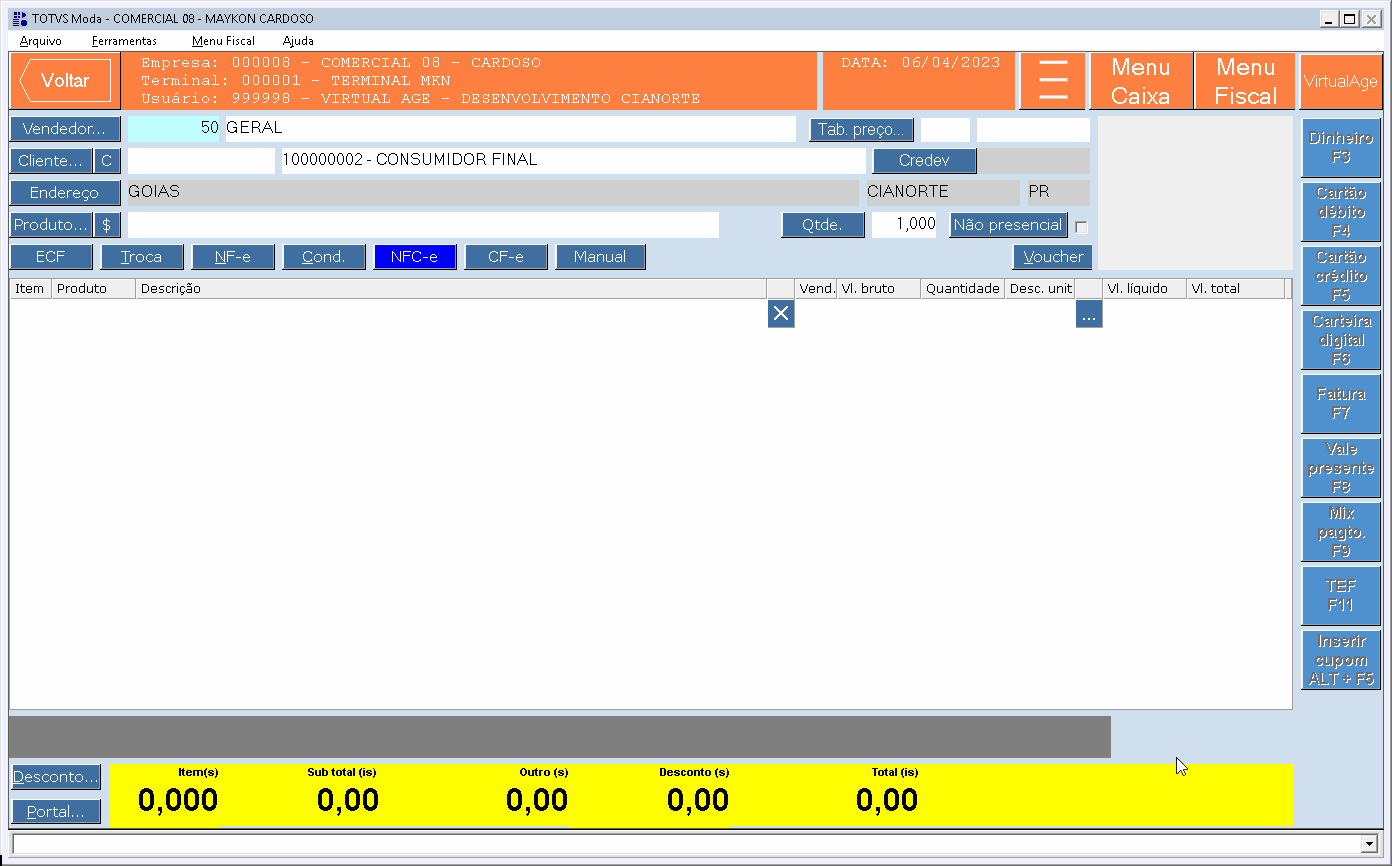Click the Descrição column header
Viewport: 1392px width, 866px height.
click(451, 288)
